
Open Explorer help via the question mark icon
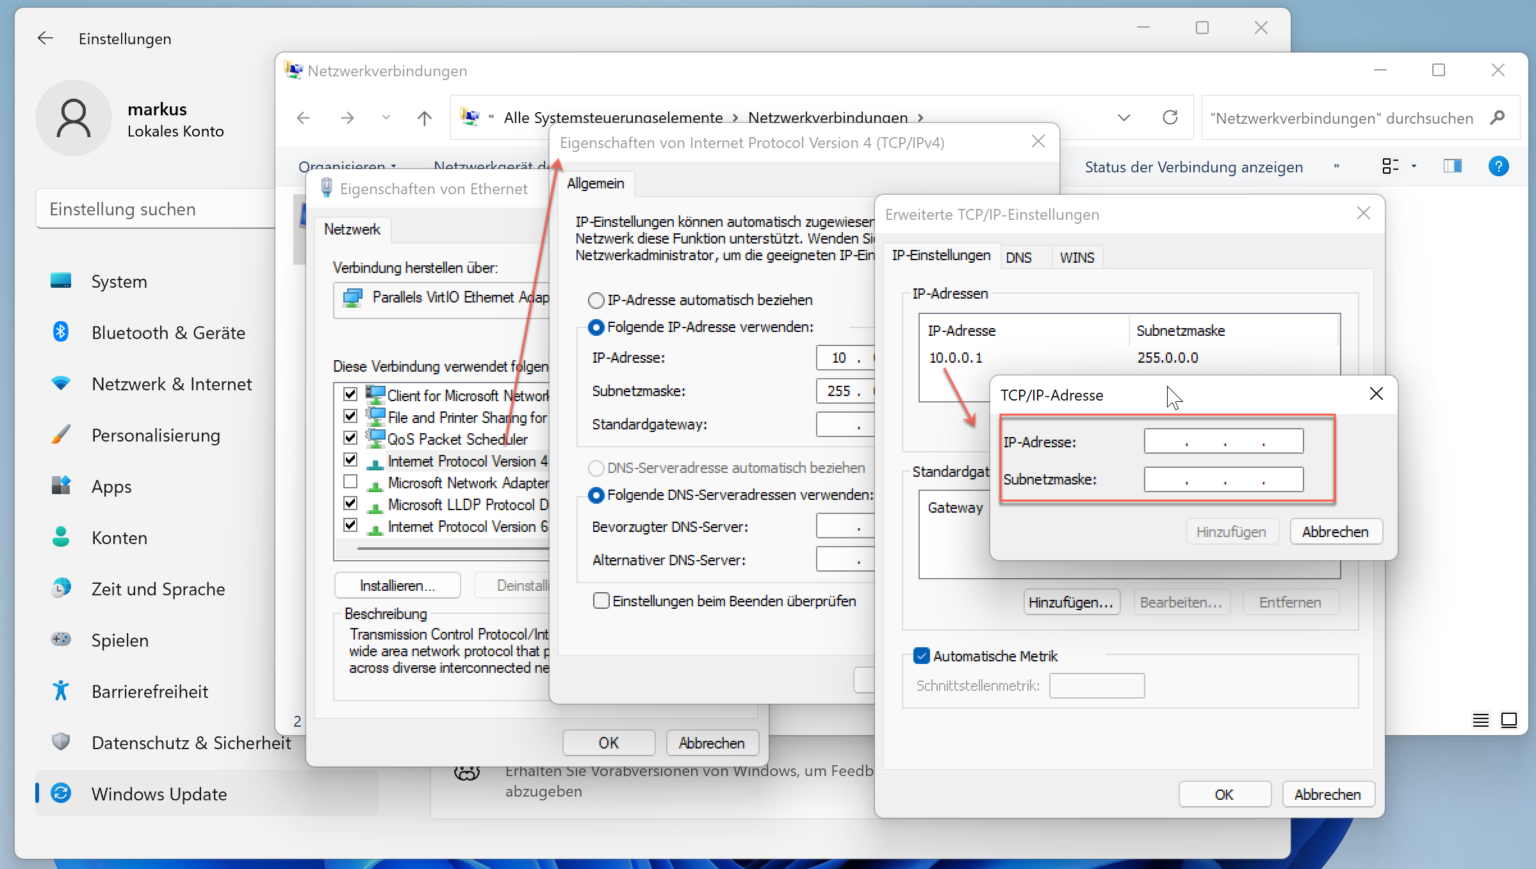pos(1498,166)
